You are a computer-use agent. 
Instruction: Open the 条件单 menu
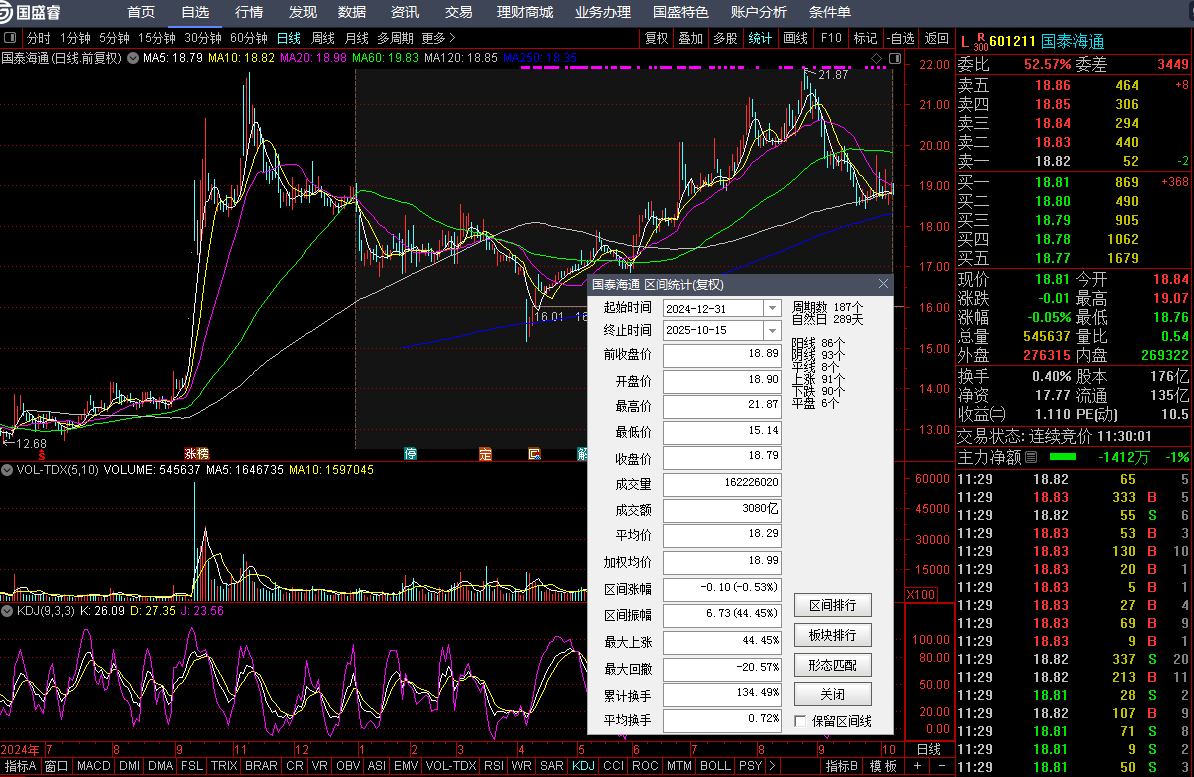click(830, 12)
